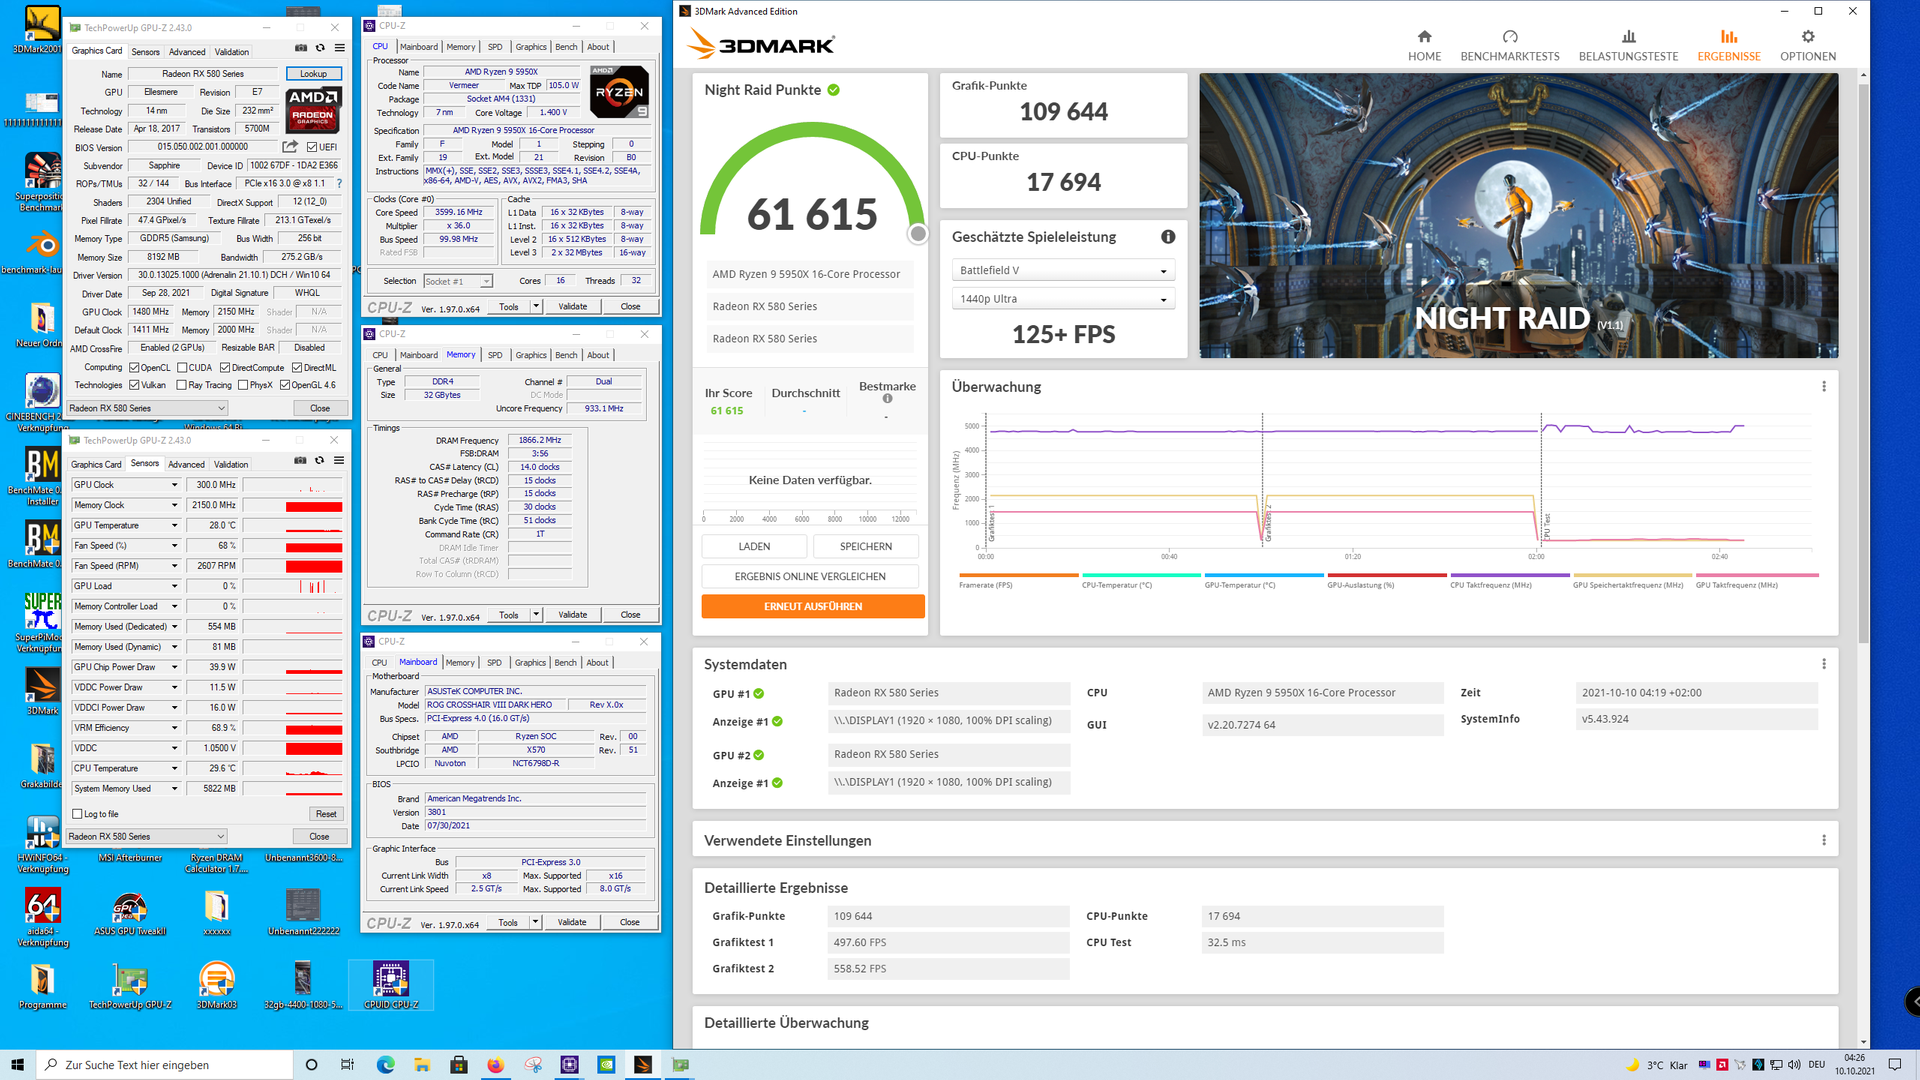Viewport: 1920px width, 1080px height.
Task: Open 1440p Ultra resolution dropdown
Action: pos(1062,299)
